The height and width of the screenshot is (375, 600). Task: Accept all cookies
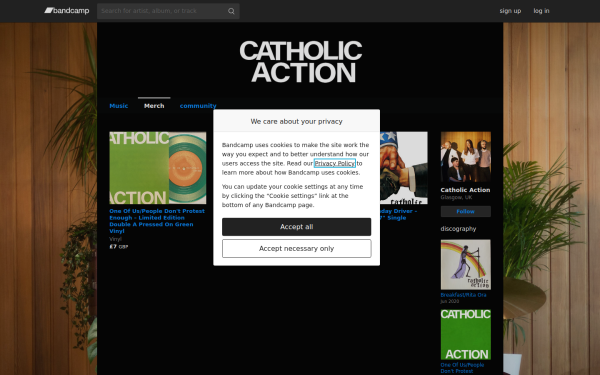(297, 227)
